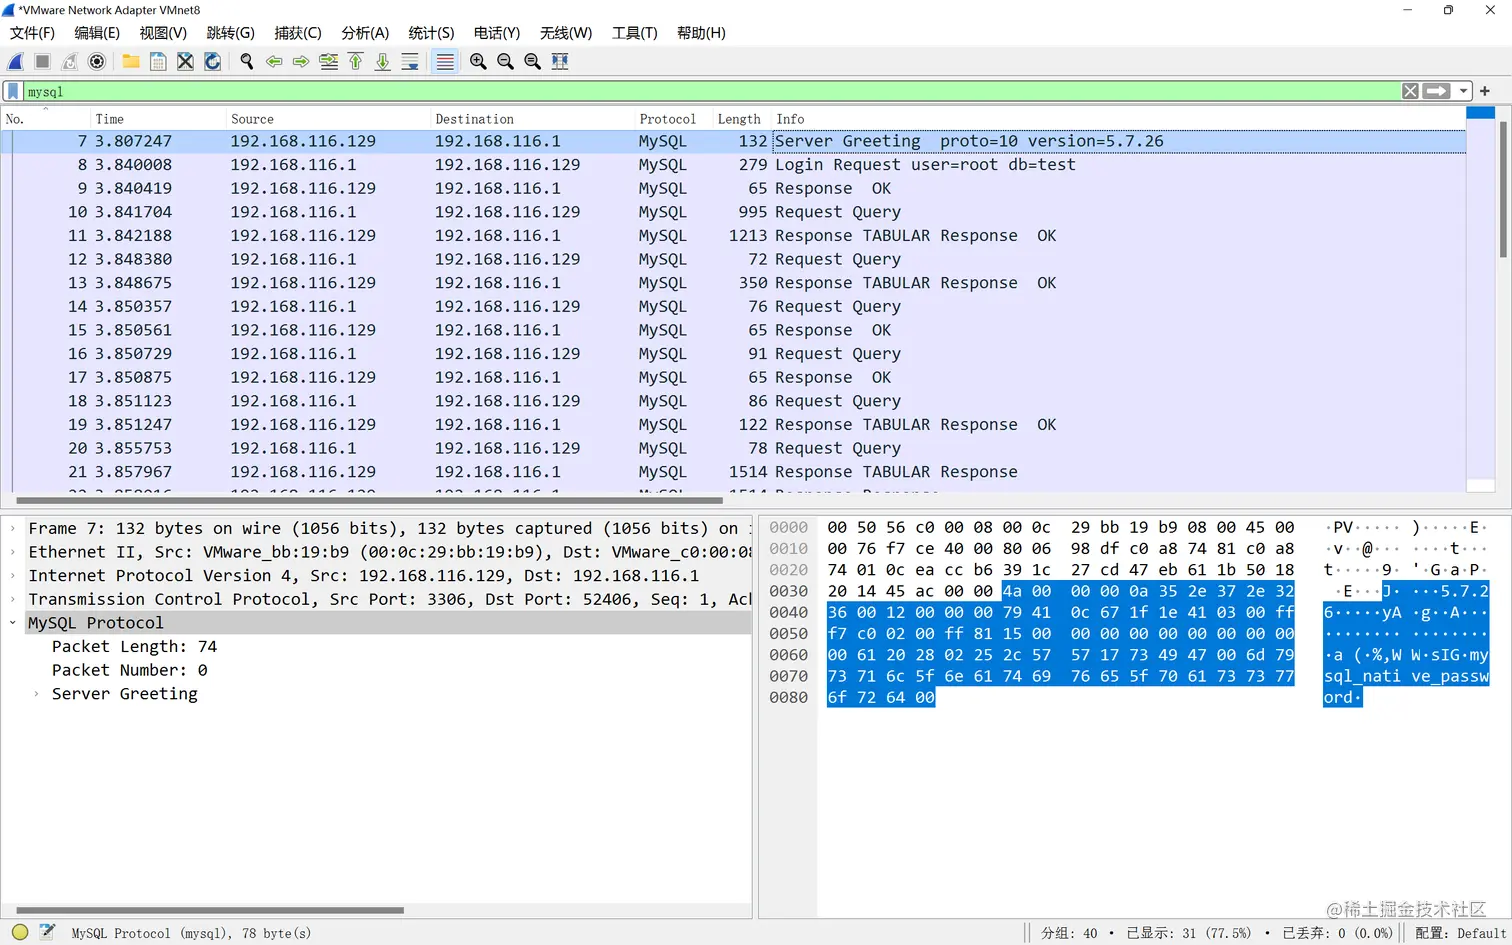The height and width of the screenshot is (945, 1512).
Task: Open the find packet tool
Action: click(246, 61)
